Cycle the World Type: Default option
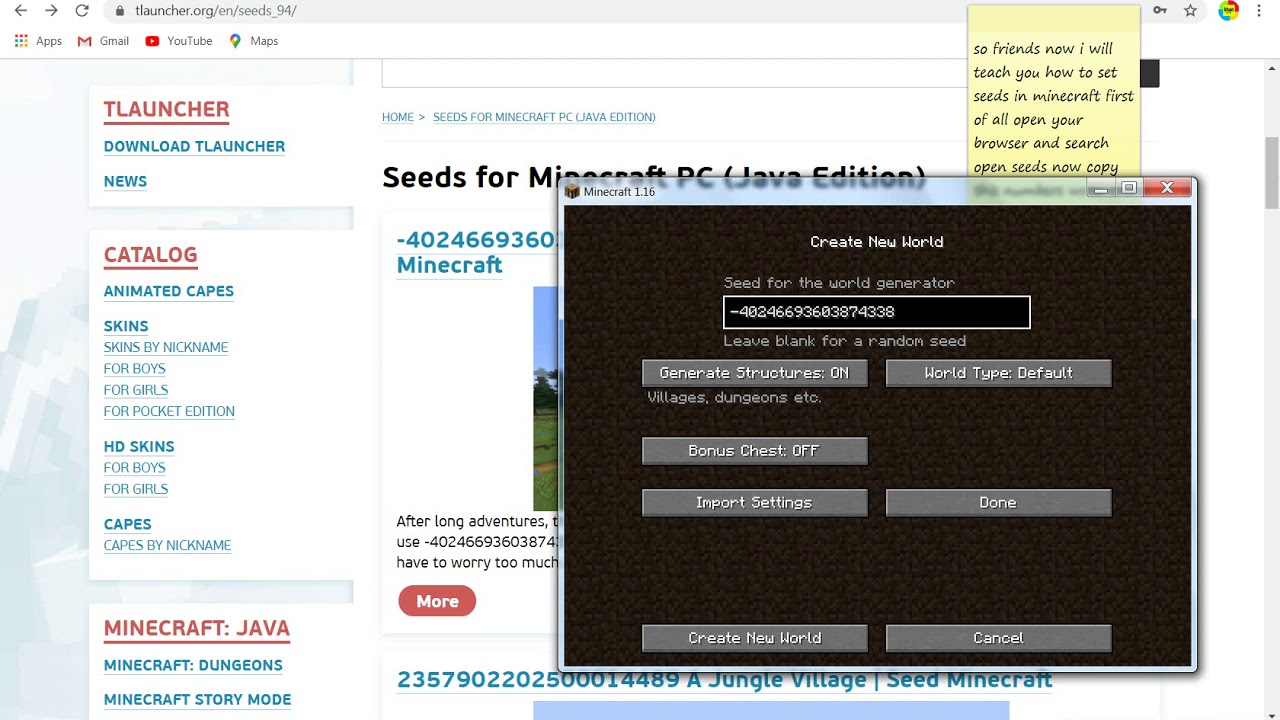 pyautogui.click(x=998, y=373)
